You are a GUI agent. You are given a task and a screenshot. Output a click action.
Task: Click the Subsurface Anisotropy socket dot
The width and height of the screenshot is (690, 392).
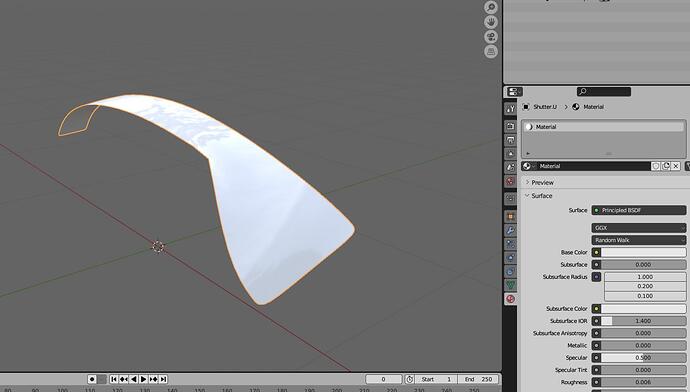[x=596, y=333]
